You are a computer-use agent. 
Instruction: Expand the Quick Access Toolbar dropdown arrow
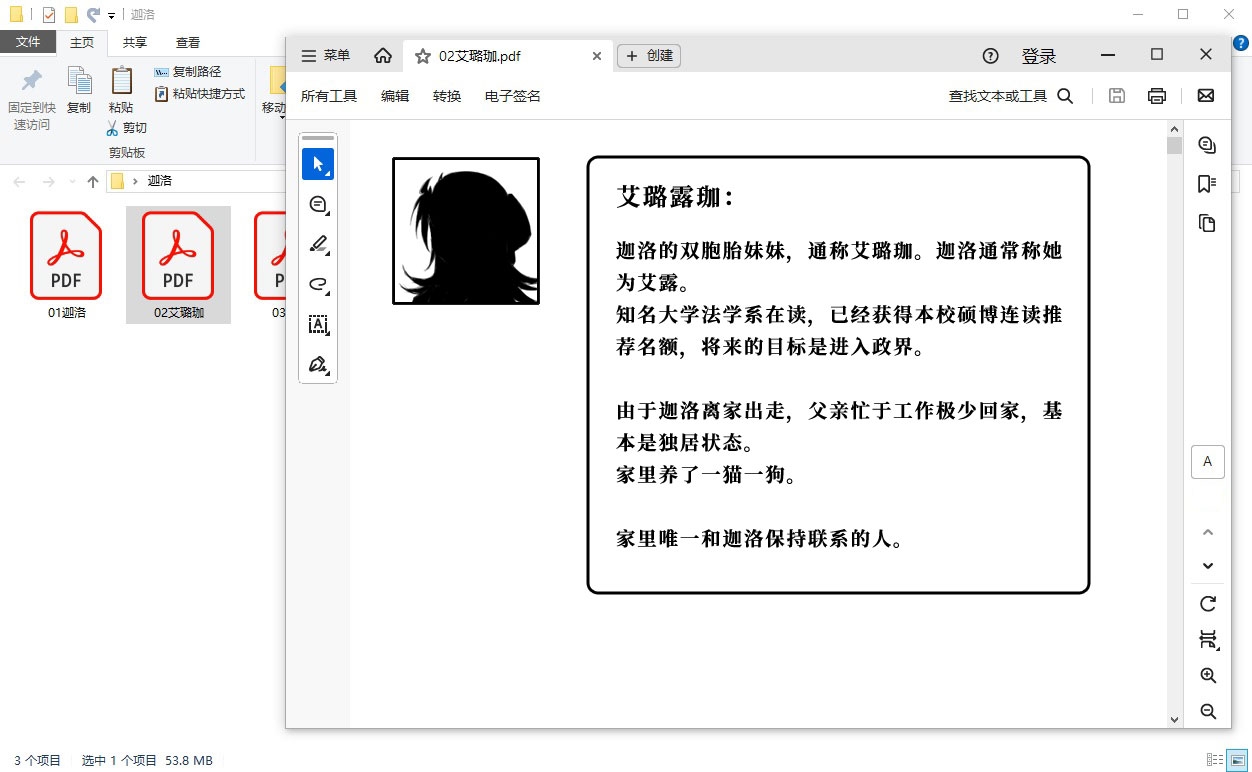pyautogui.click(x=112, y=16)
